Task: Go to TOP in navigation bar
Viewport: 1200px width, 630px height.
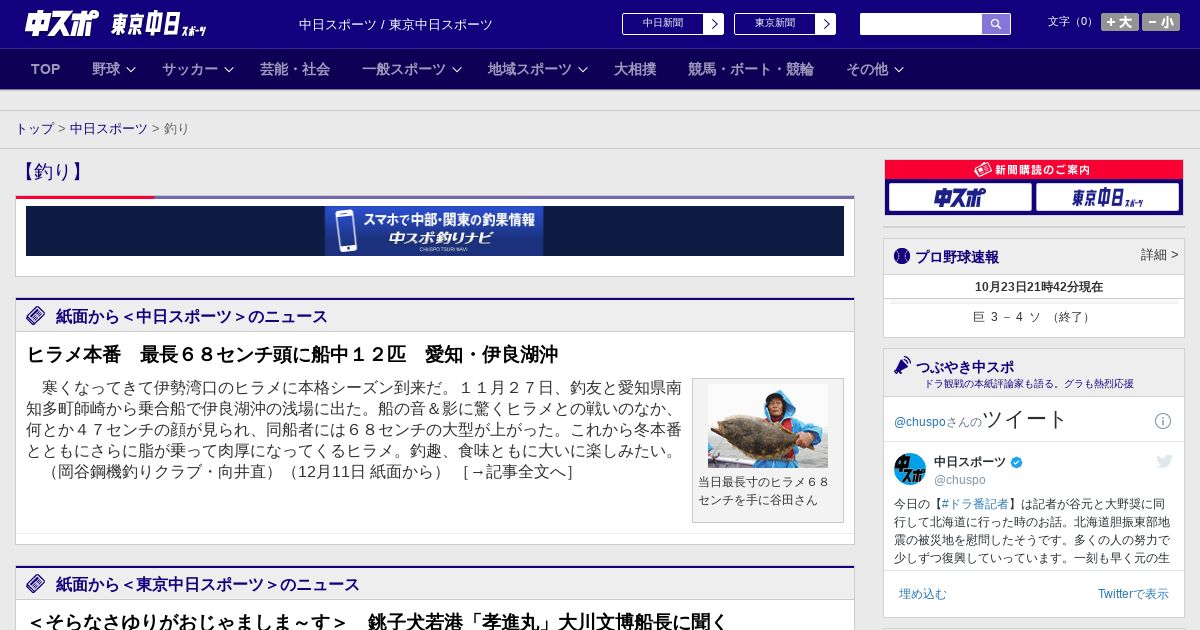Action: [x=46, y=69]
